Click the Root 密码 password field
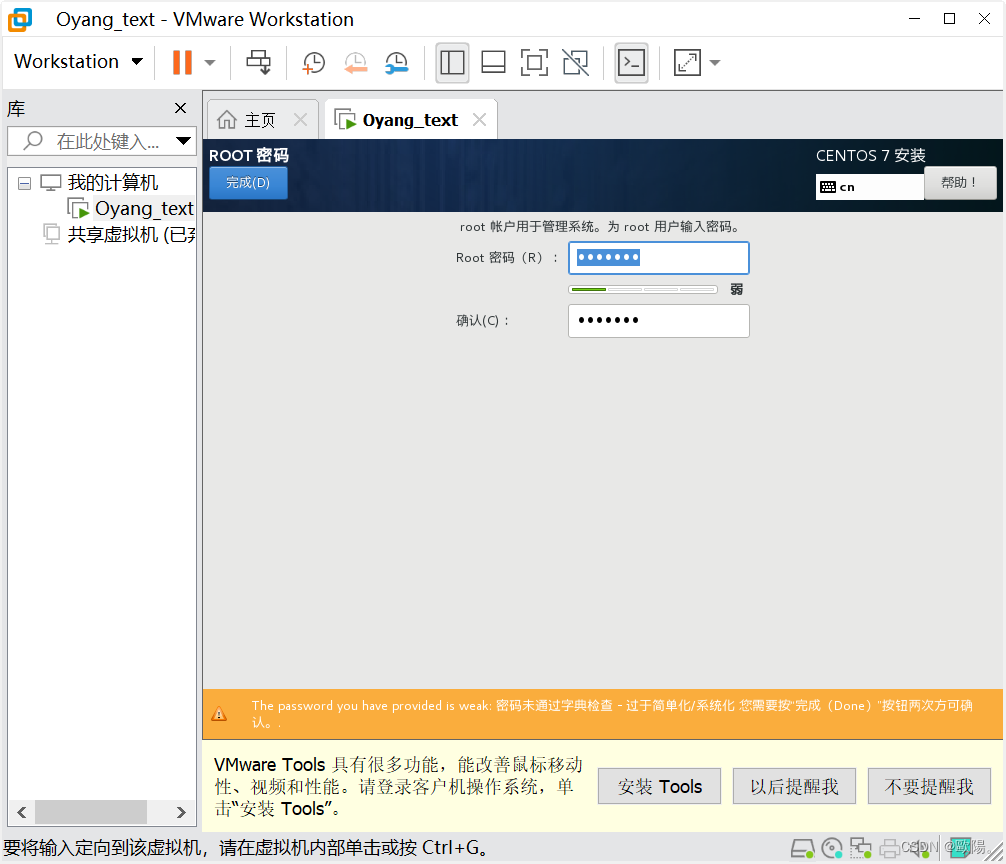 point(659,258)
